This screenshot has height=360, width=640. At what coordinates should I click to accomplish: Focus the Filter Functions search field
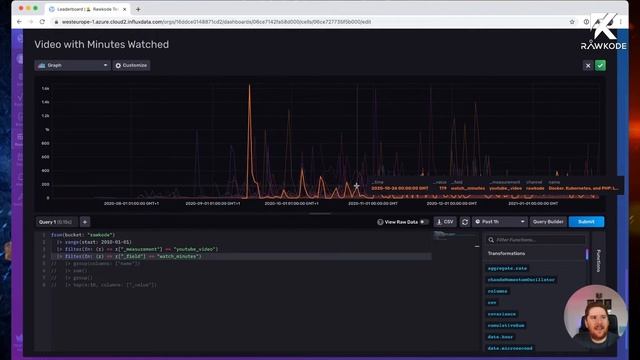pos(536,240)
